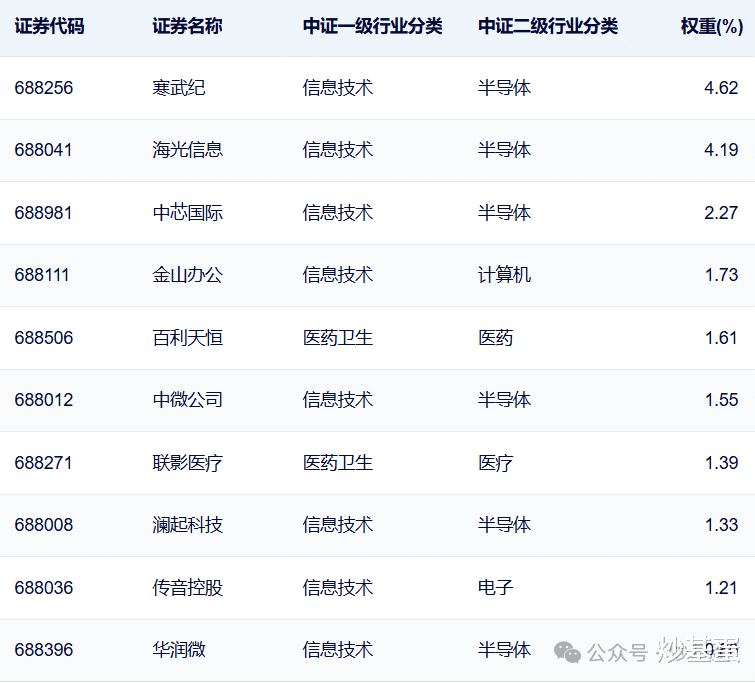The height and width of the screenshot is (683, 755).
Task: Click weight value 1.33
Action: click(x=721, y=525)
